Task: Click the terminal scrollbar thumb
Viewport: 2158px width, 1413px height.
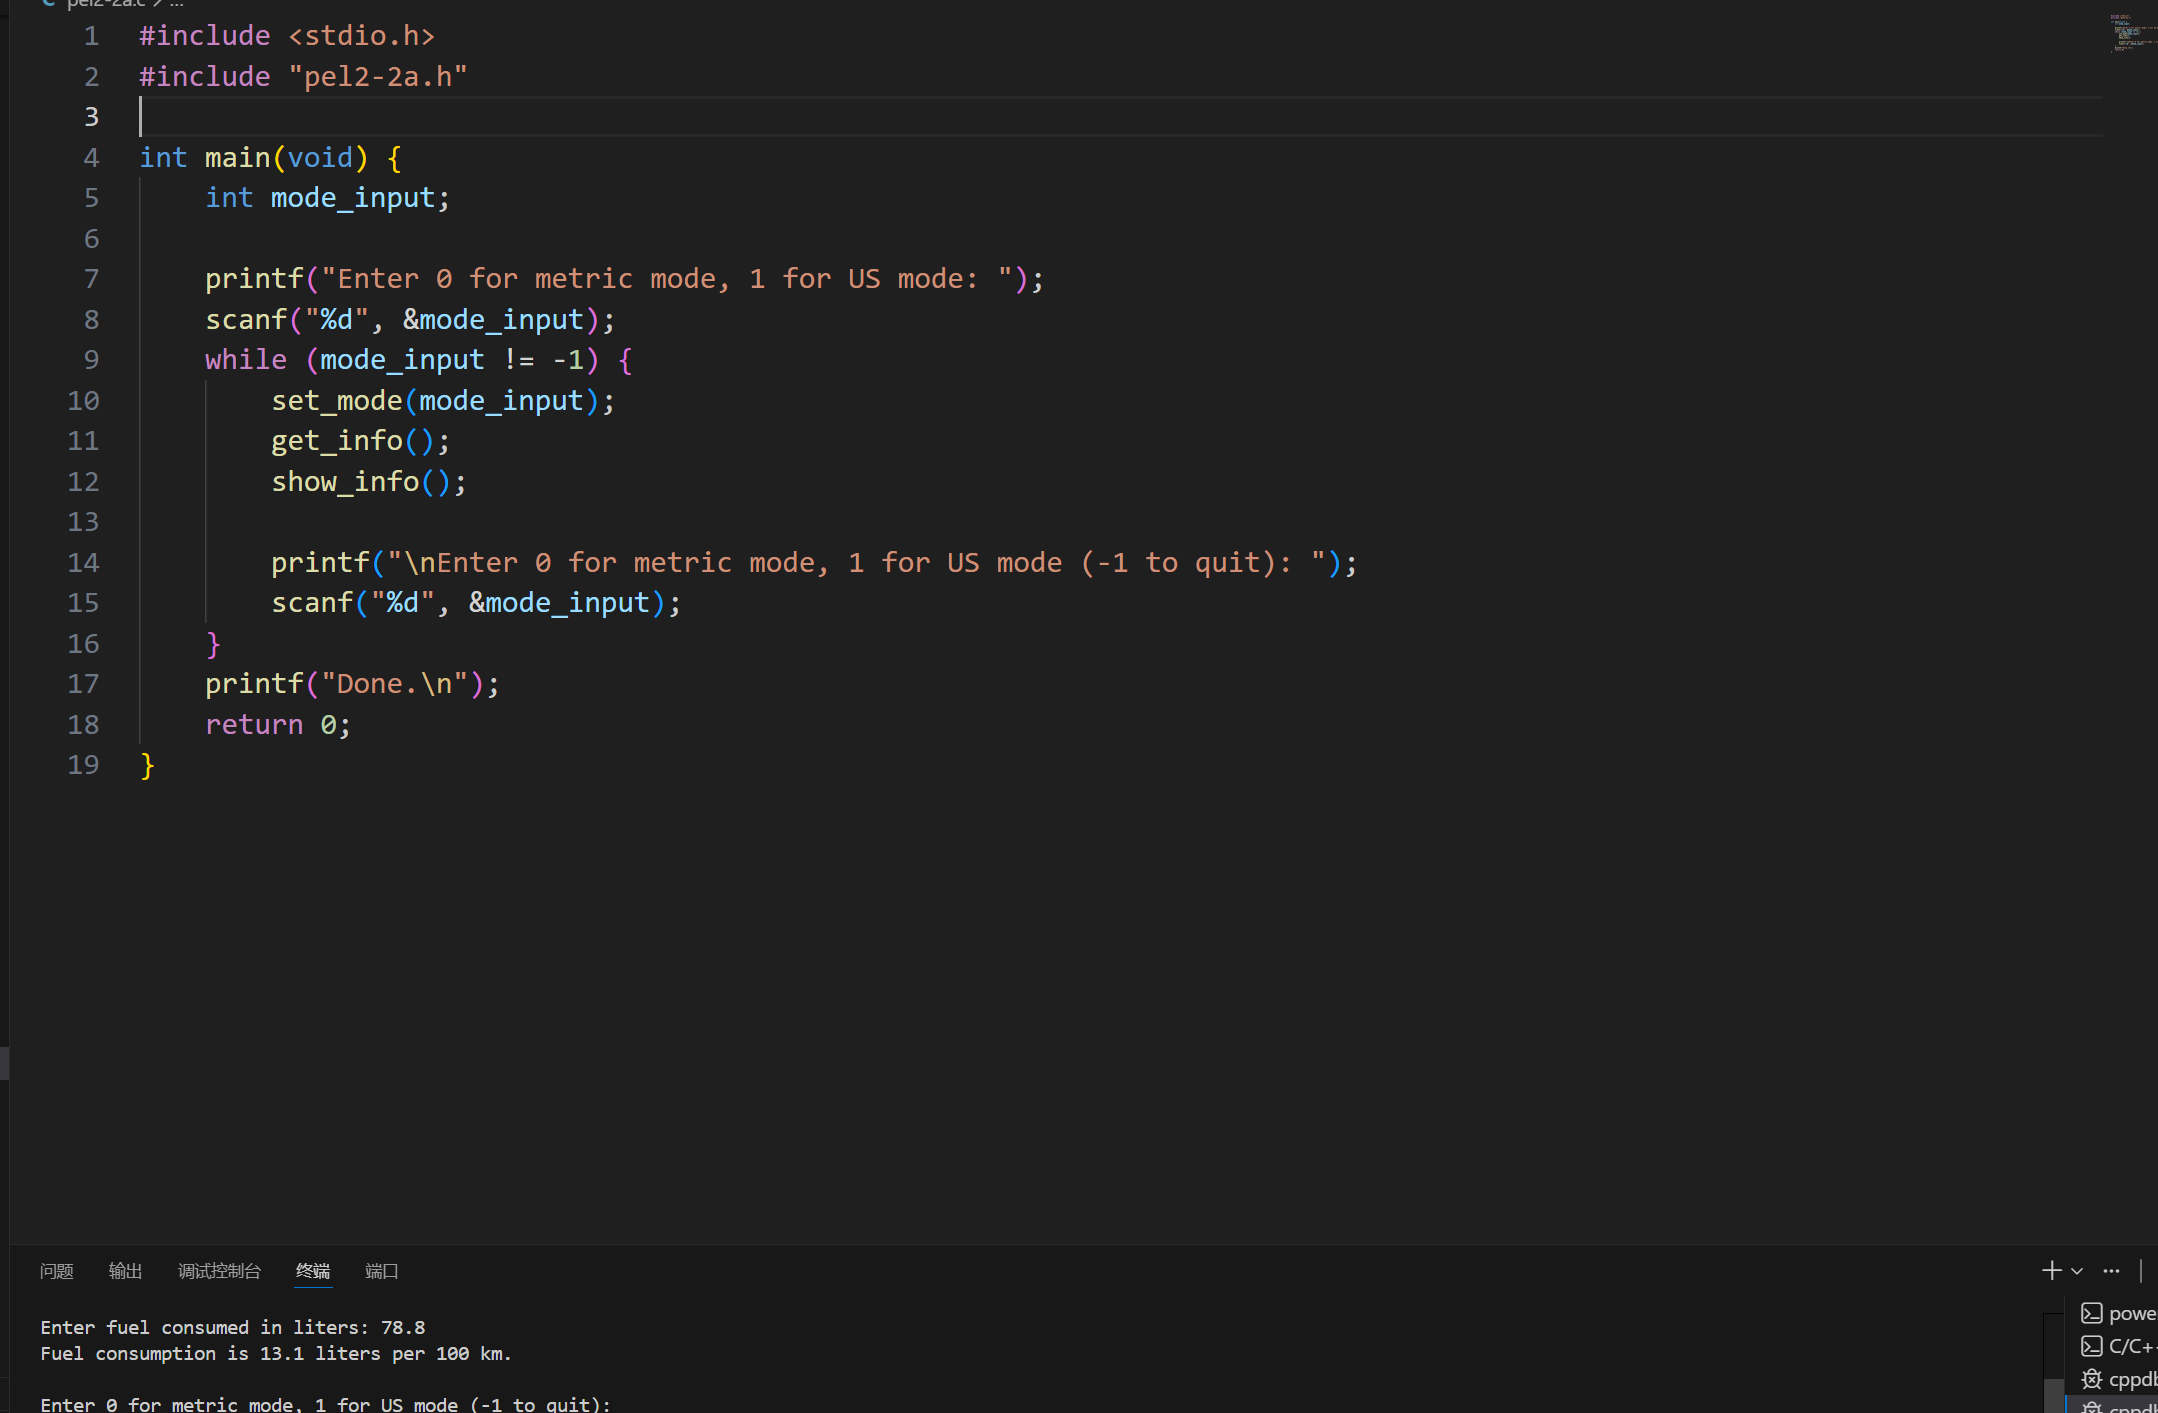Action: click(2052, 1394)
